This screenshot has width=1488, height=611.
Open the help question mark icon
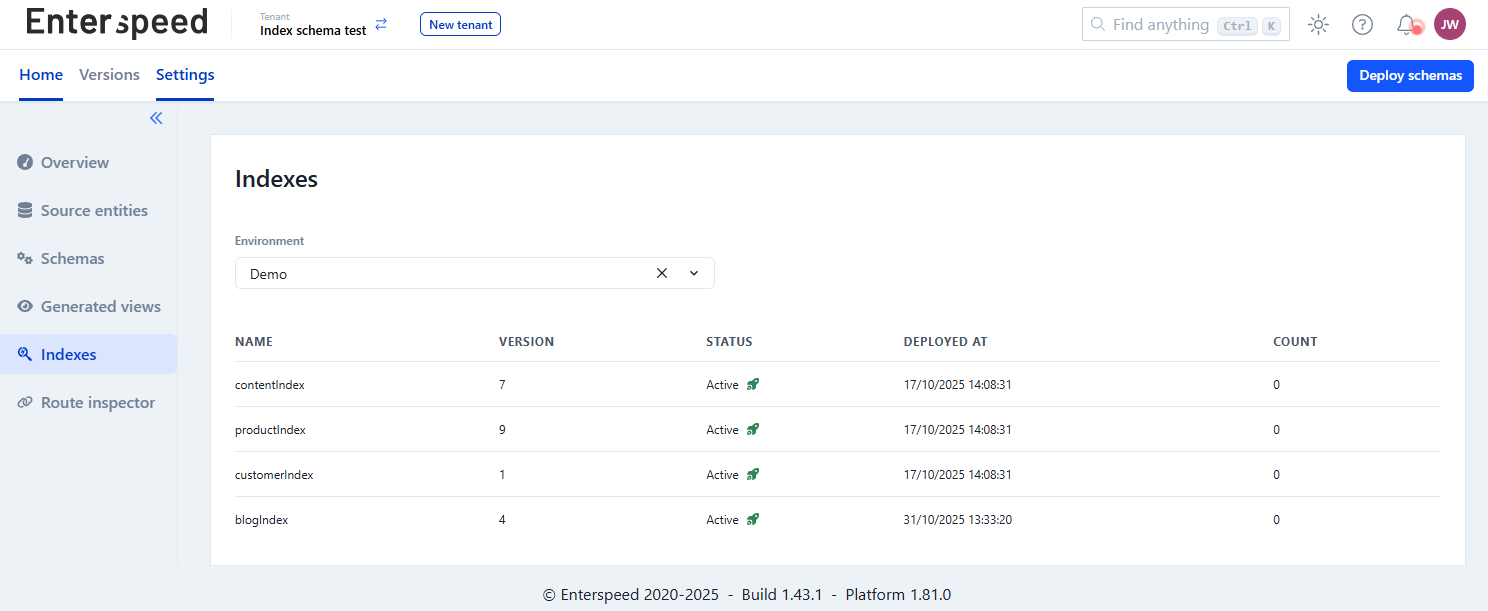click(x=1362, y=24)
